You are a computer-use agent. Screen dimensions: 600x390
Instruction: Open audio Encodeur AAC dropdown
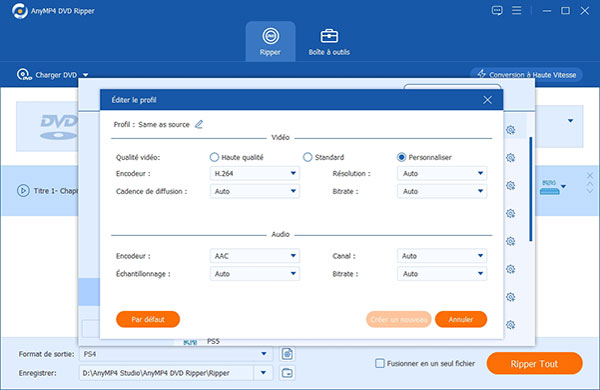[254, 256]
